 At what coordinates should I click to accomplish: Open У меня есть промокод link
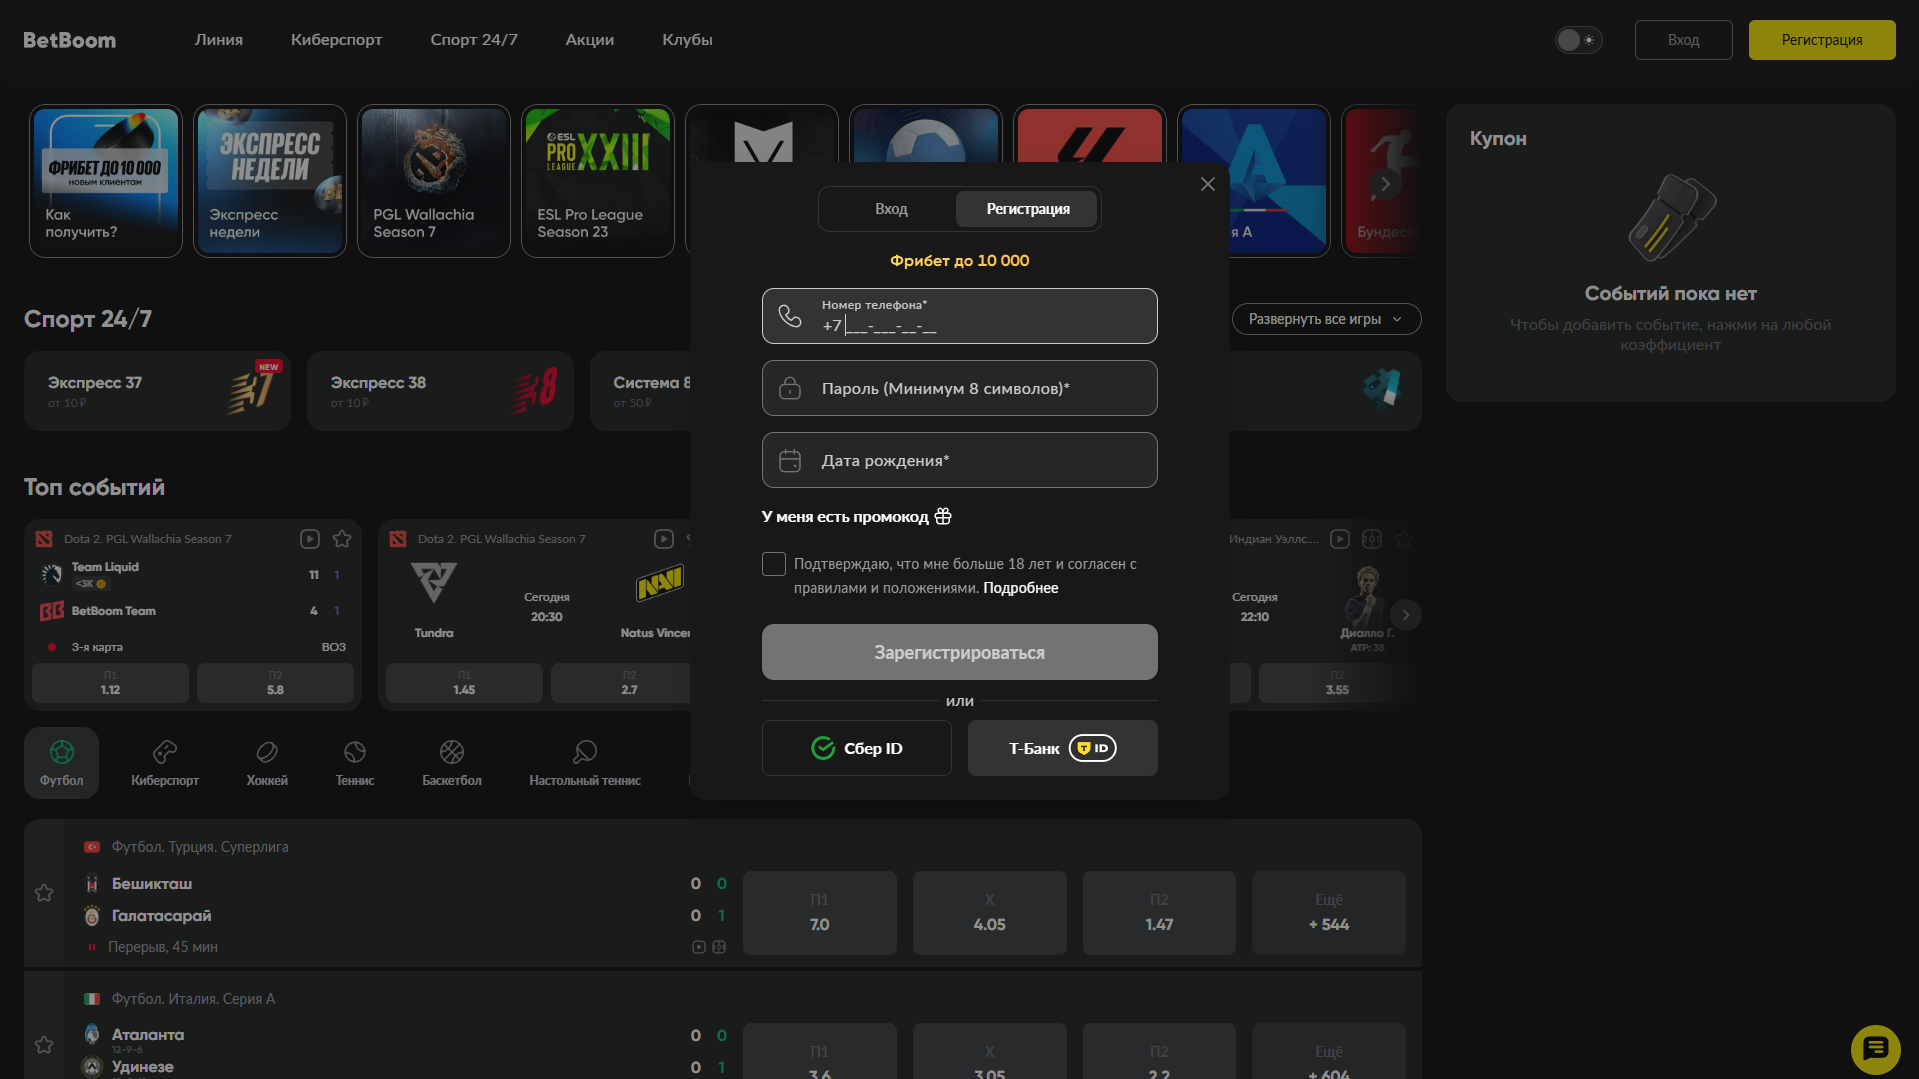[x=845, y=517]
